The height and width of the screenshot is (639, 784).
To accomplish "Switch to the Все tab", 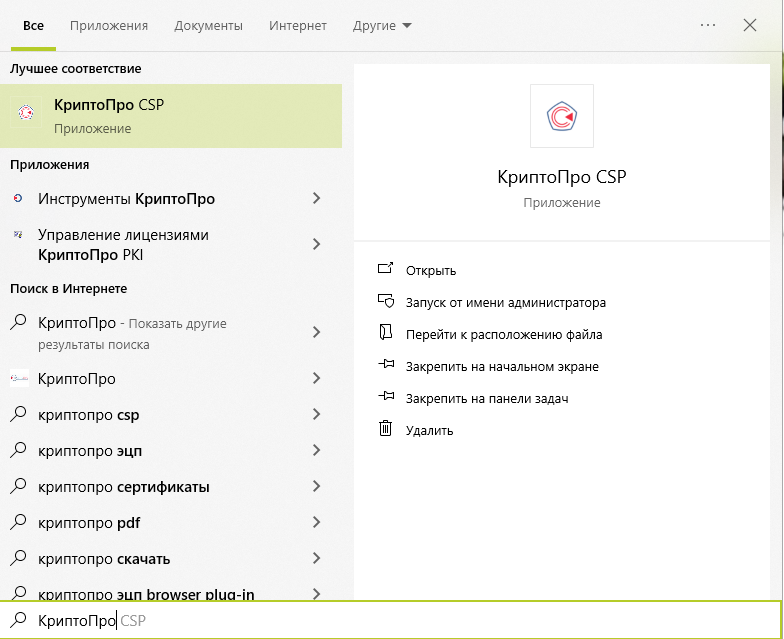I will click(x=33, y=26).
